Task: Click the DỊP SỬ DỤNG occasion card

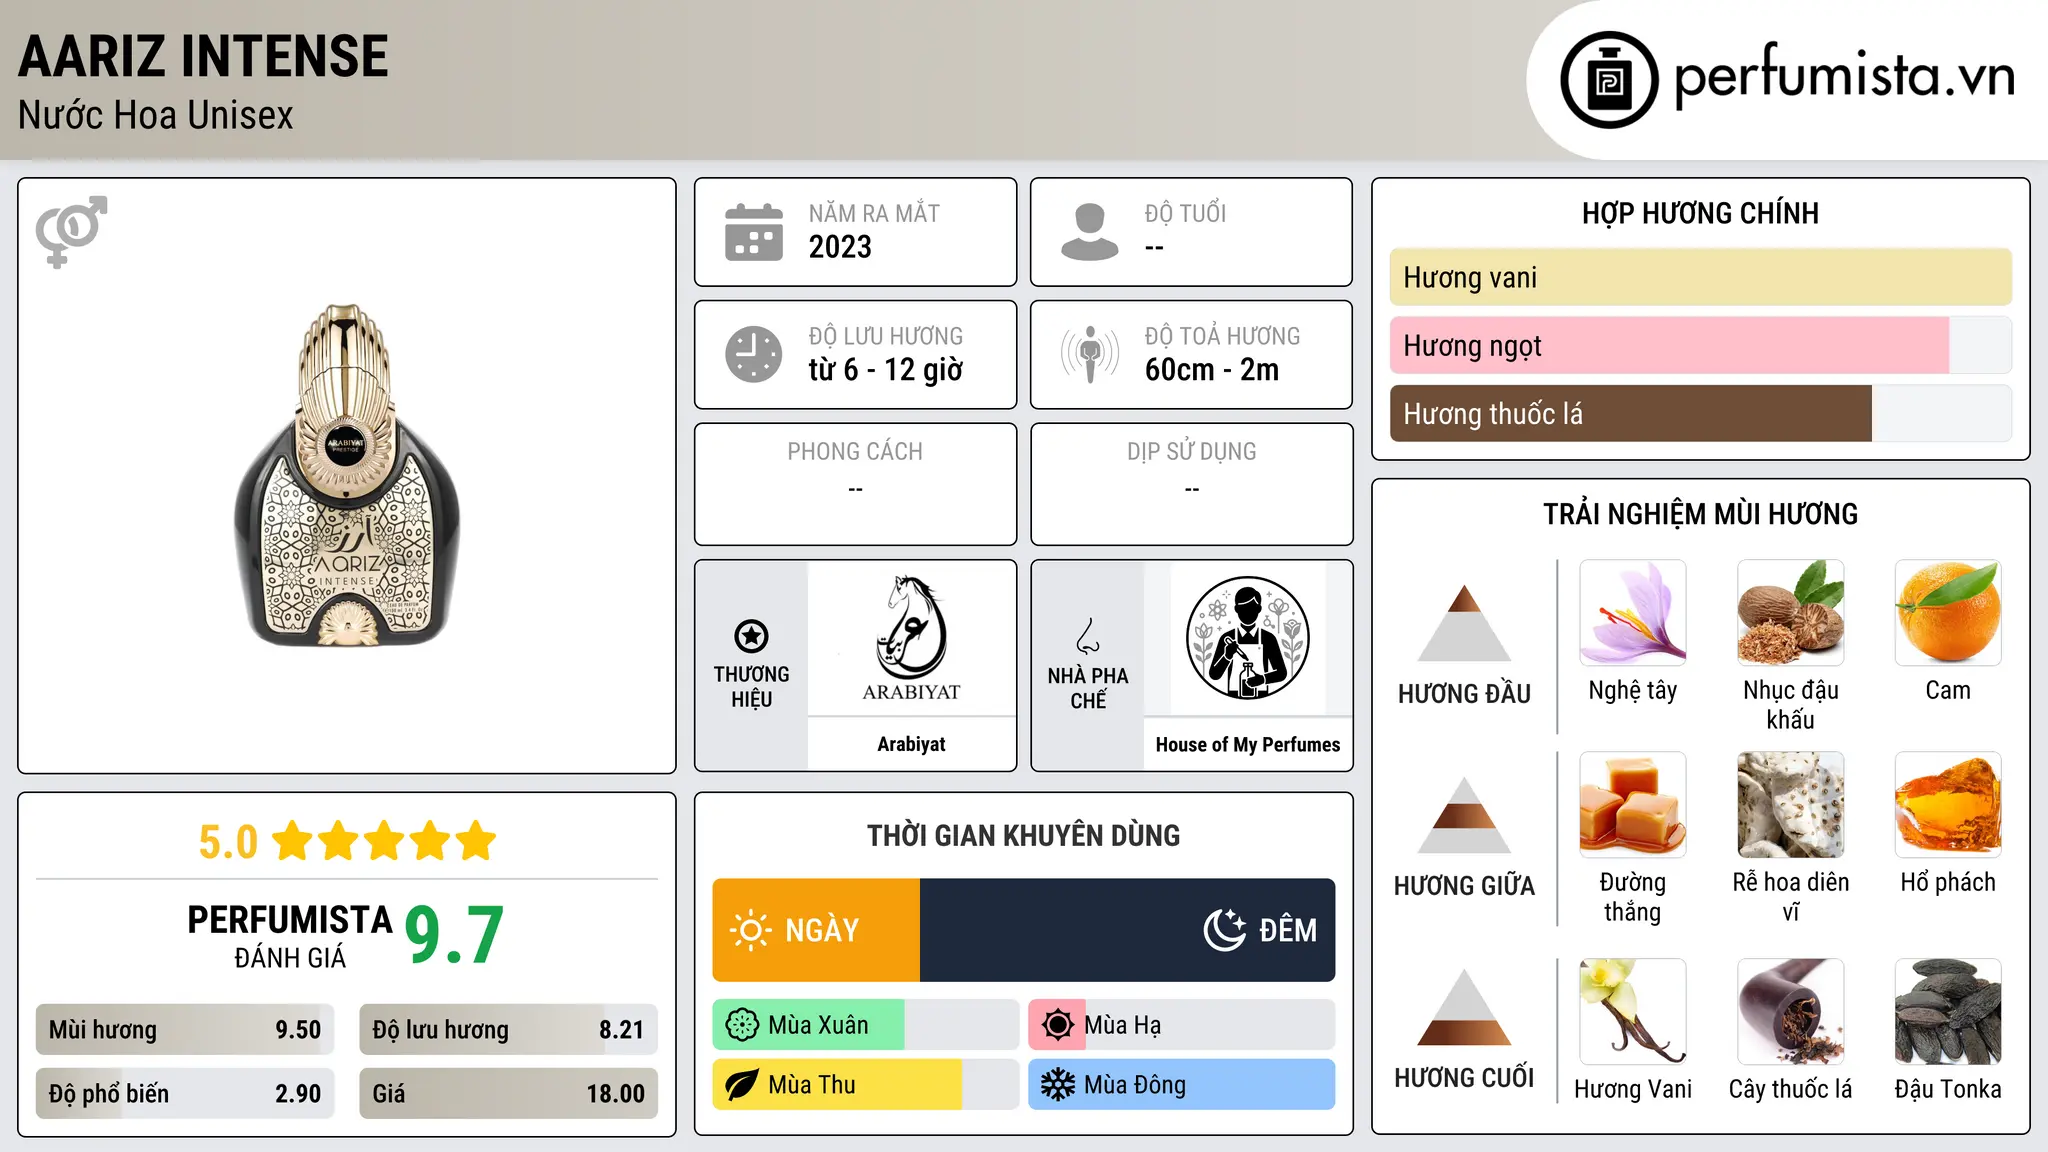Action: (1192, 484)
